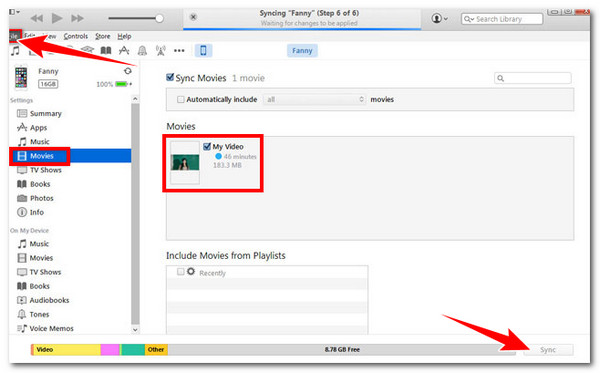Toggle the Sync Movies checkbox

[170, 77]
